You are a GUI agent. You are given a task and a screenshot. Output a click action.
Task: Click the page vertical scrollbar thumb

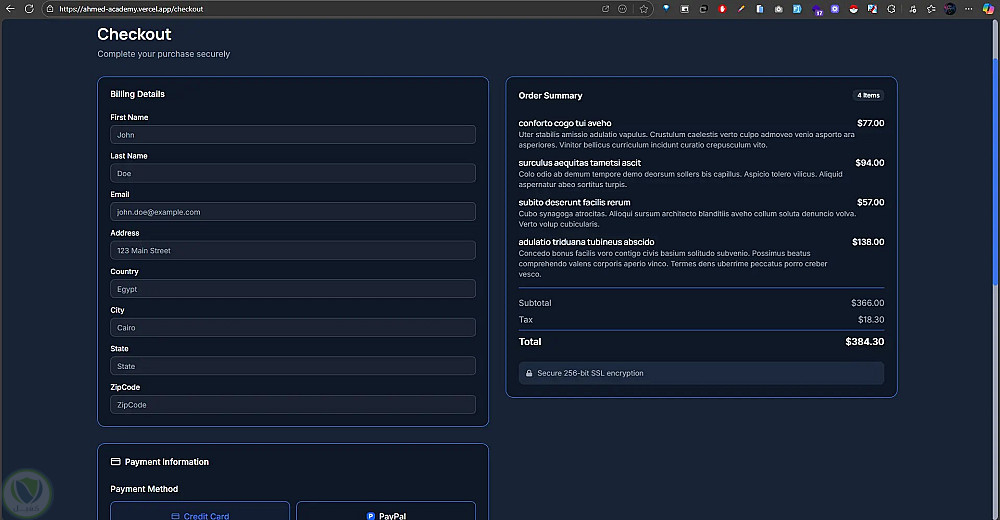[x=996, y=172]
